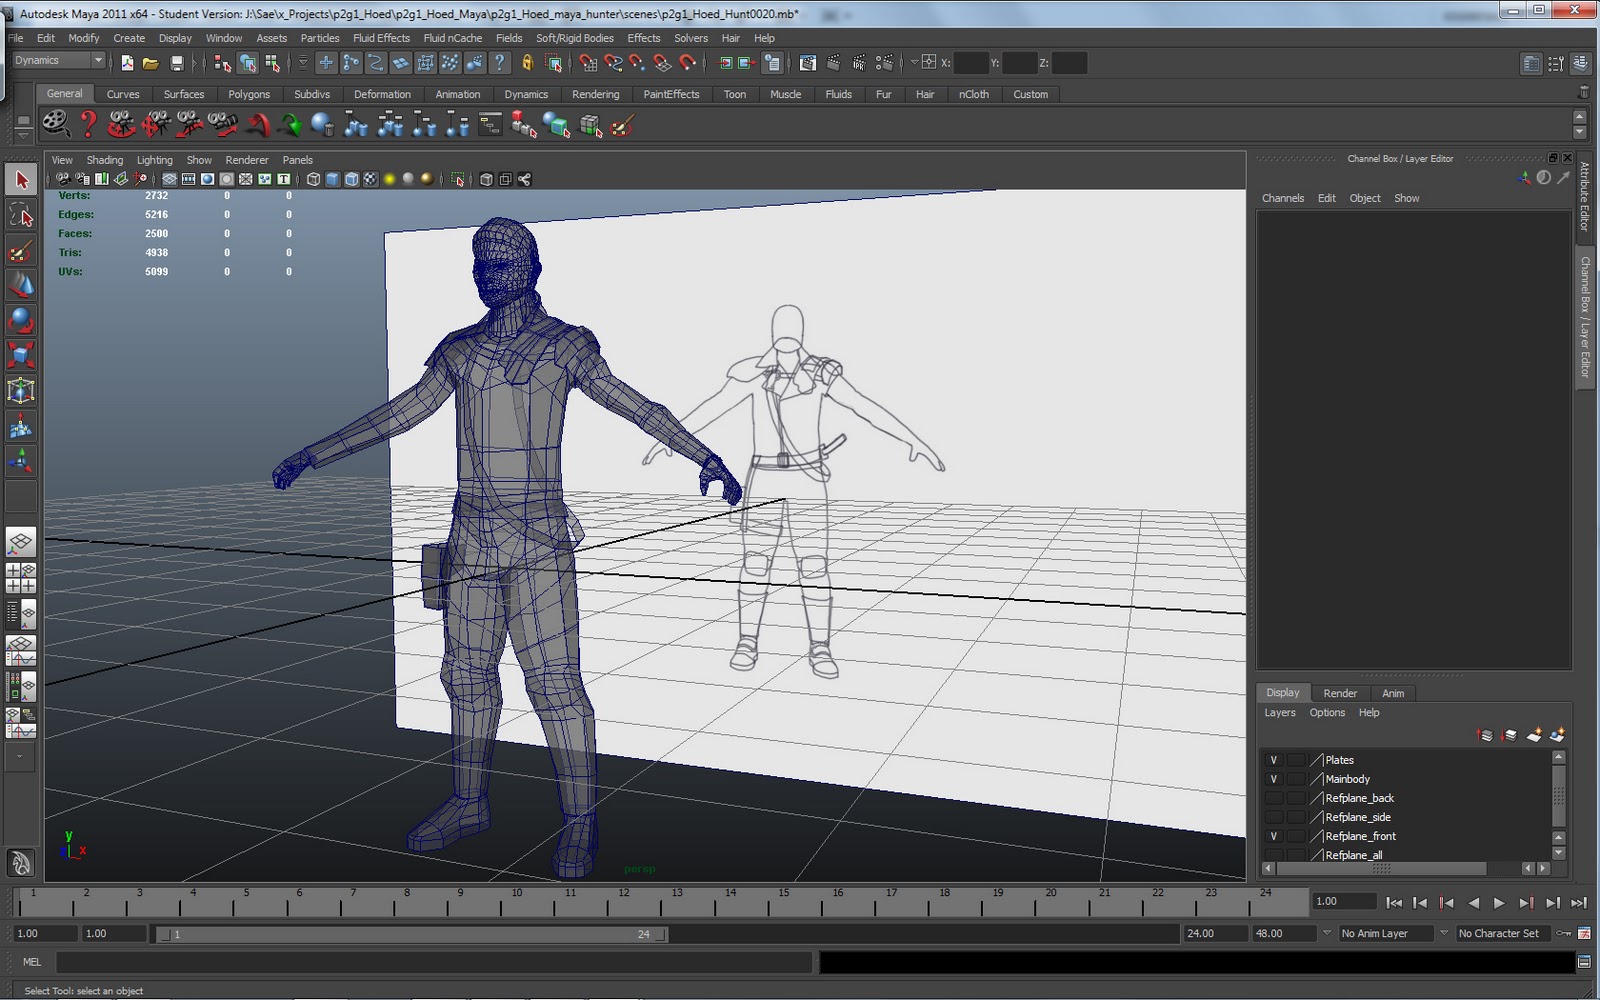This screenshot has width=1600, height=1000.
Task: Switch to the Polygons shelf tab
Action: tap(248, 94)
